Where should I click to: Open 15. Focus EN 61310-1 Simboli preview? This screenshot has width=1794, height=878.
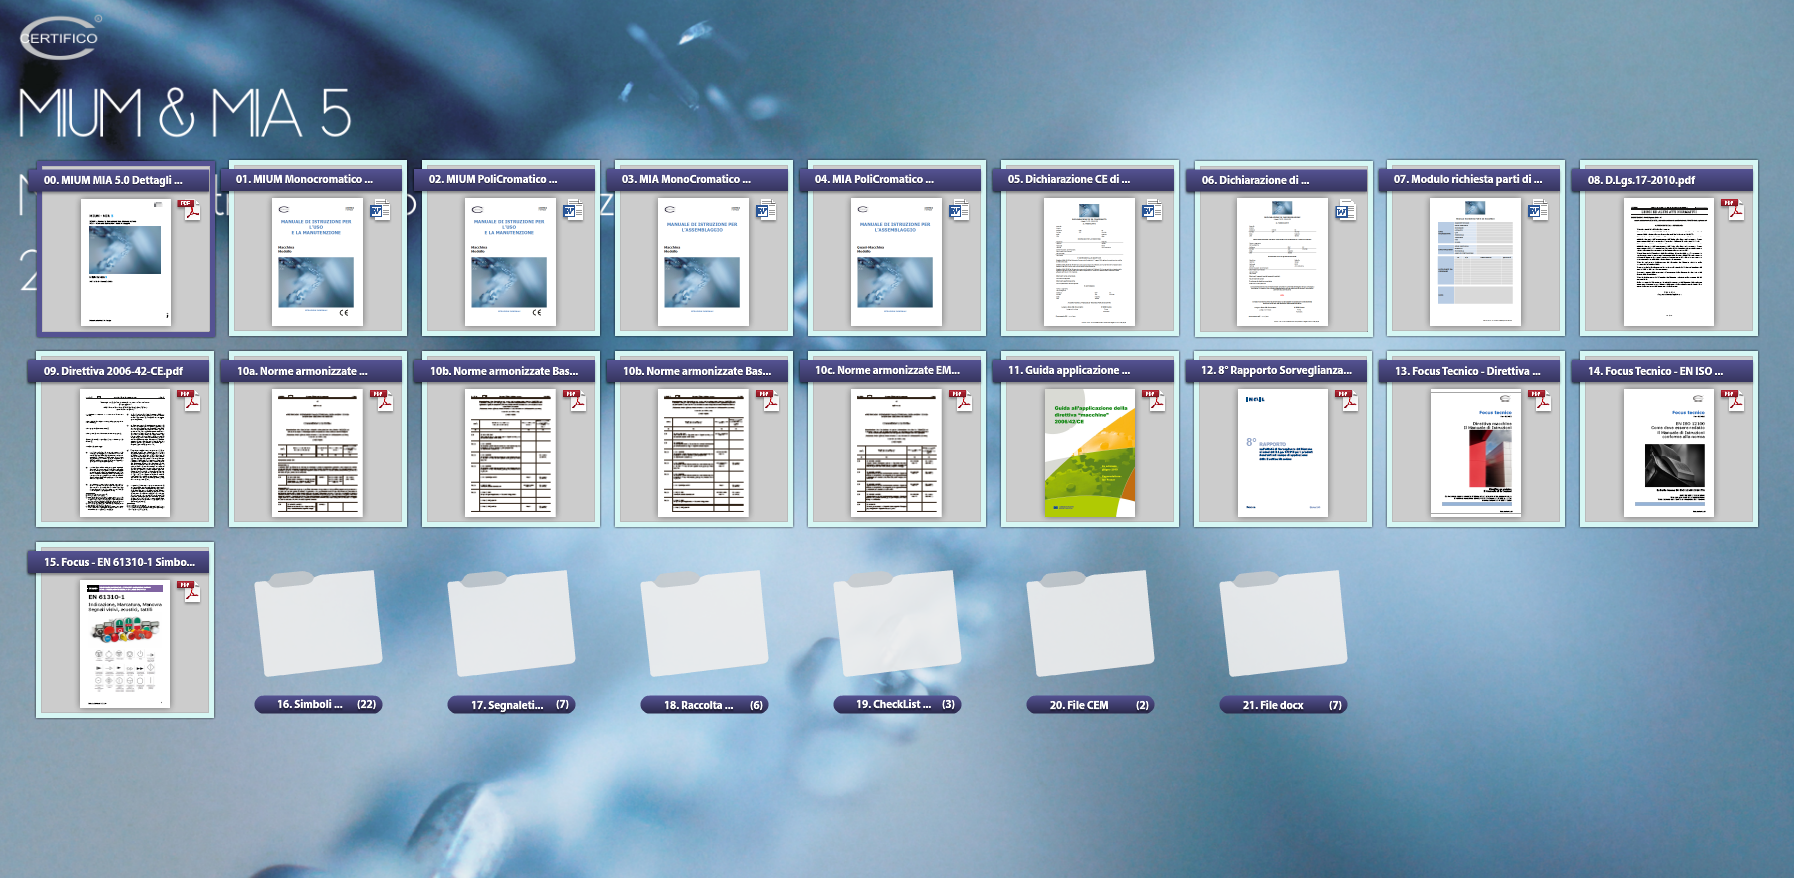pyautogui.click(x=125, y=644)
